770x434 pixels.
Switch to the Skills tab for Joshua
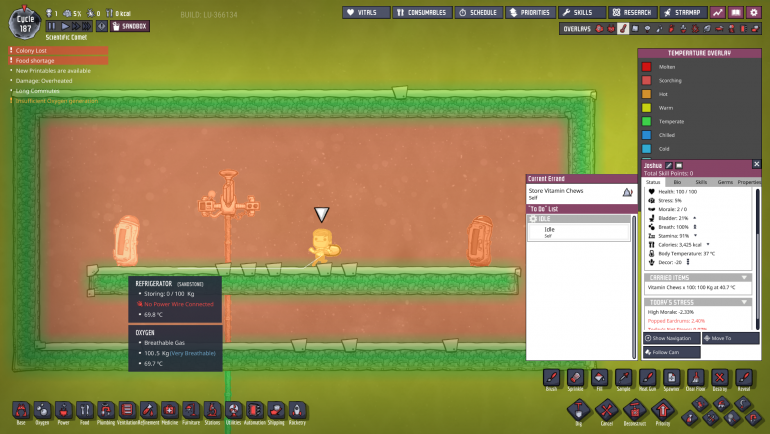tap(702, 182)
